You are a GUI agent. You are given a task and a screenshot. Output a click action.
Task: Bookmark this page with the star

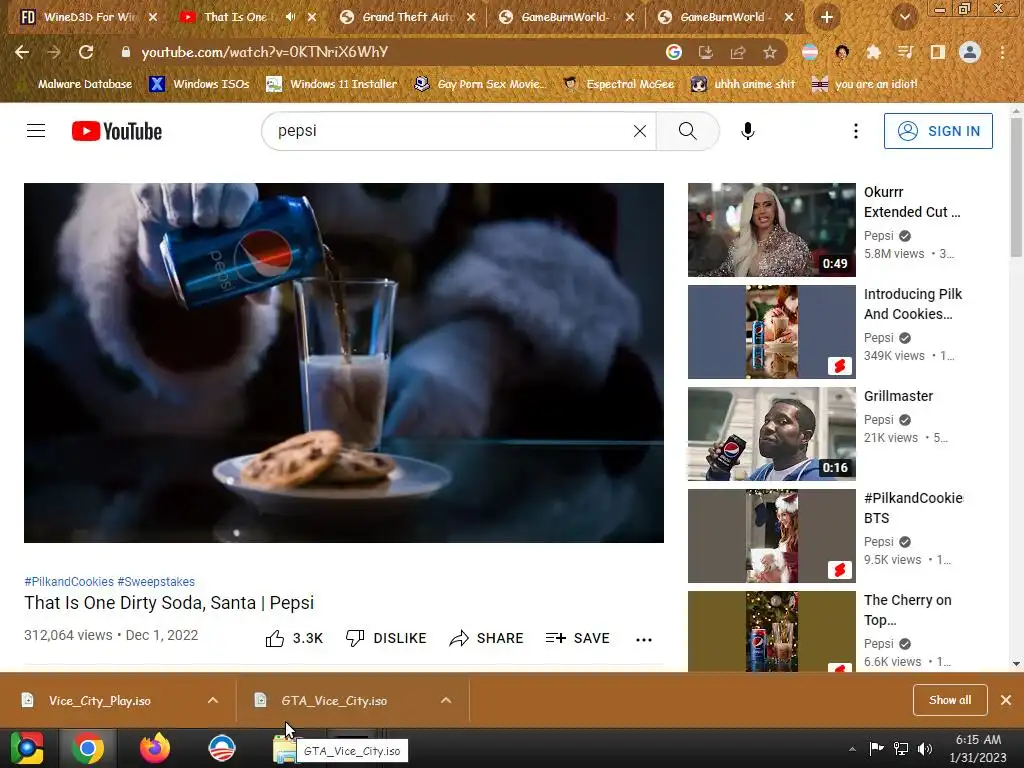pos(770,52)
